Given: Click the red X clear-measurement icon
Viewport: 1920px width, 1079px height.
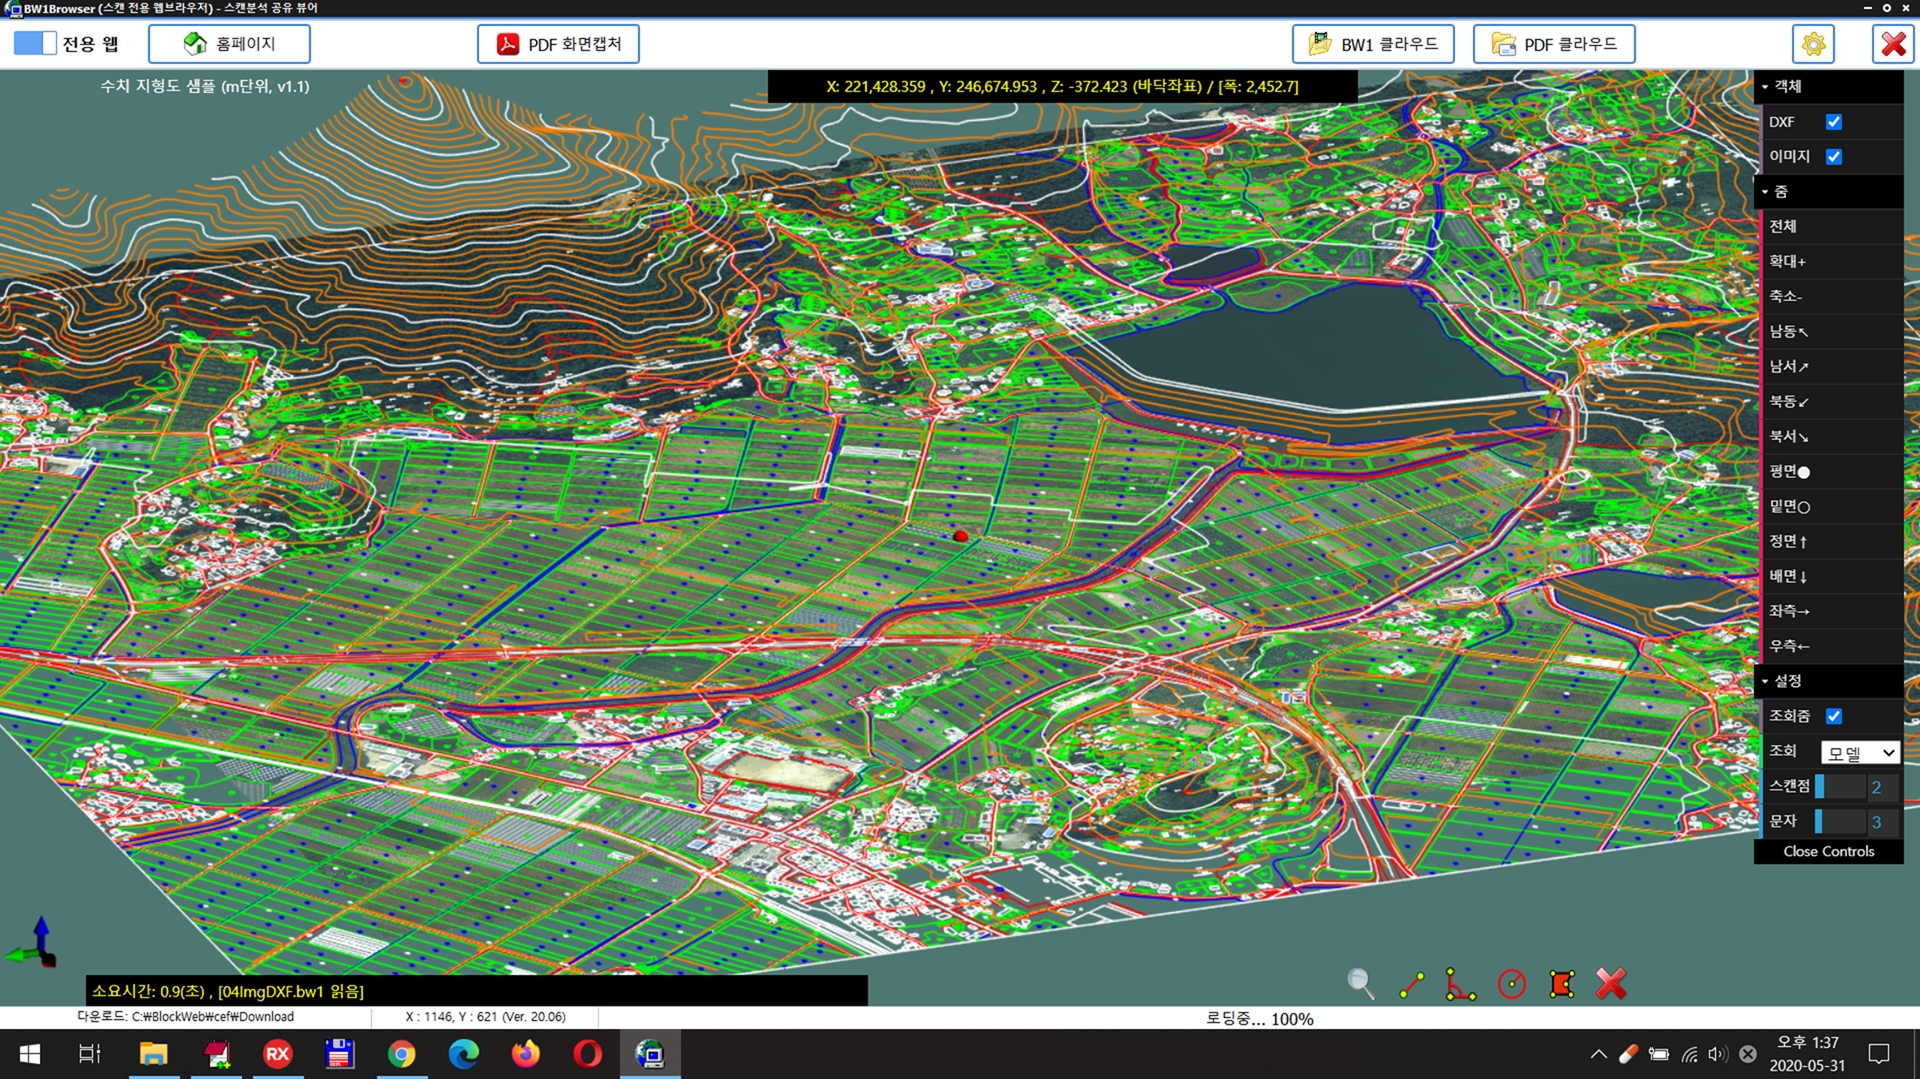Looking at the screenshot, I should 1611,984.
